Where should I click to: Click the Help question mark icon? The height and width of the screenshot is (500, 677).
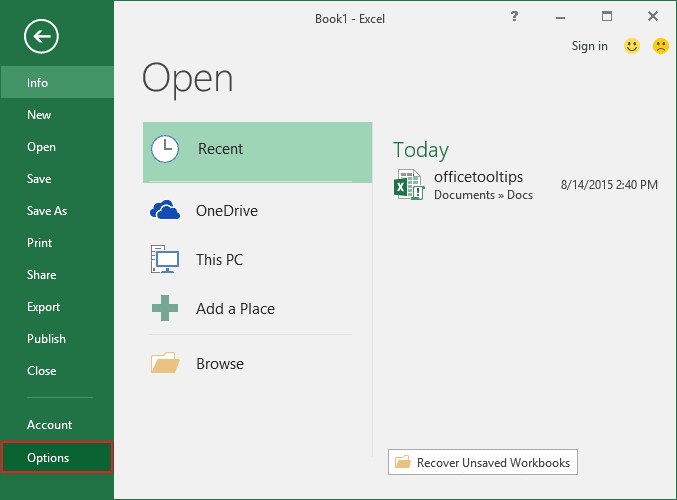tap(514, 16)
